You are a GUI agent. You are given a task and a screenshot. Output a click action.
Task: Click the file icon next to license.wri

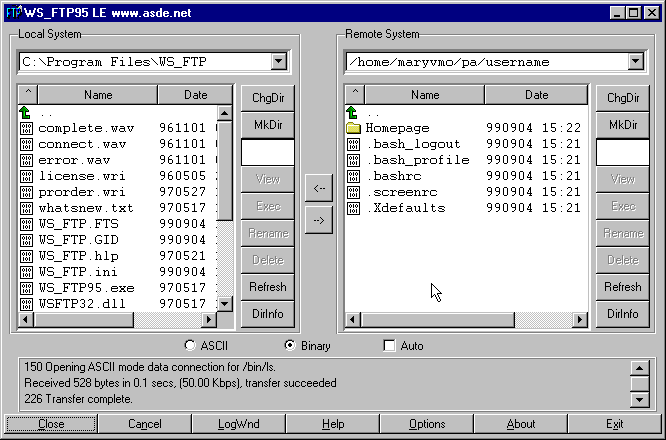pyautogui.click(x=26, y=177)
